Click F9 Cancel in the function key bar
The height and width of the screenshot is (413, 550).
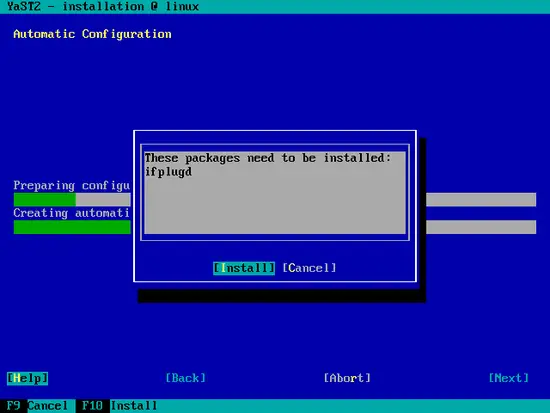(x=37, y=406)
